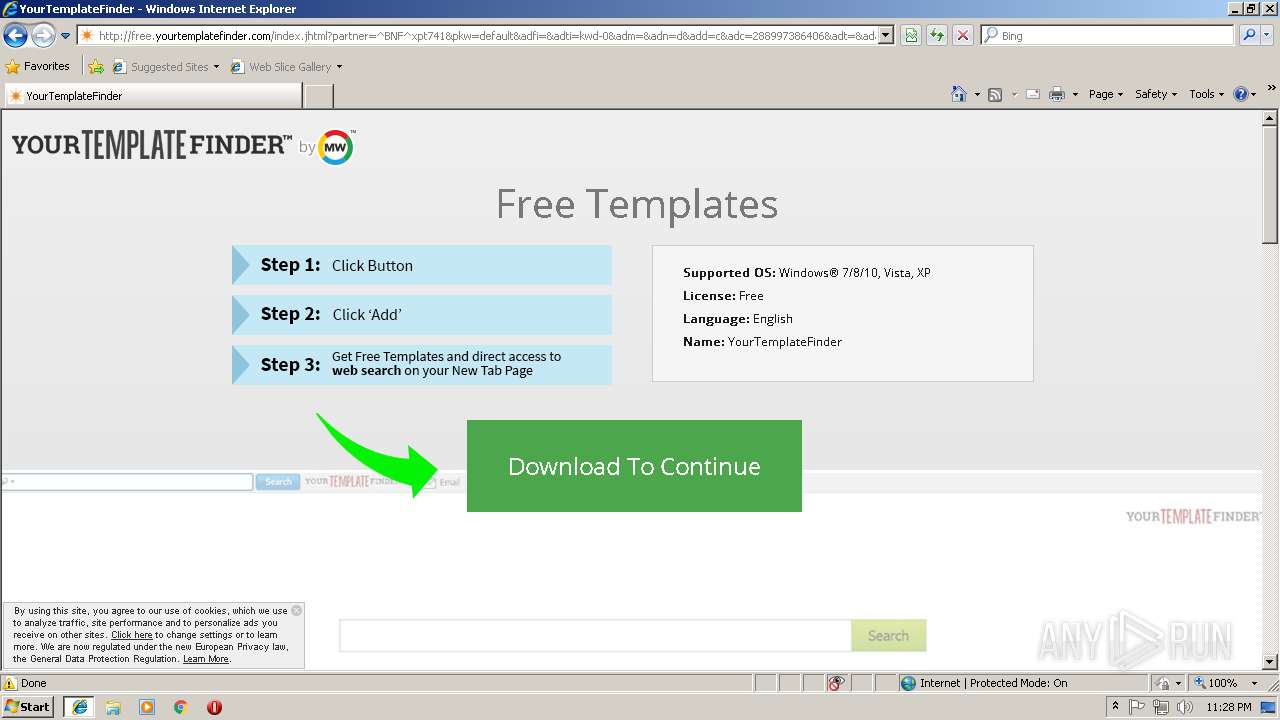The width and height of the screenshot is (1280, 720).
Task: Click the 'Free Templates' heading
Action: pos(637,204)
